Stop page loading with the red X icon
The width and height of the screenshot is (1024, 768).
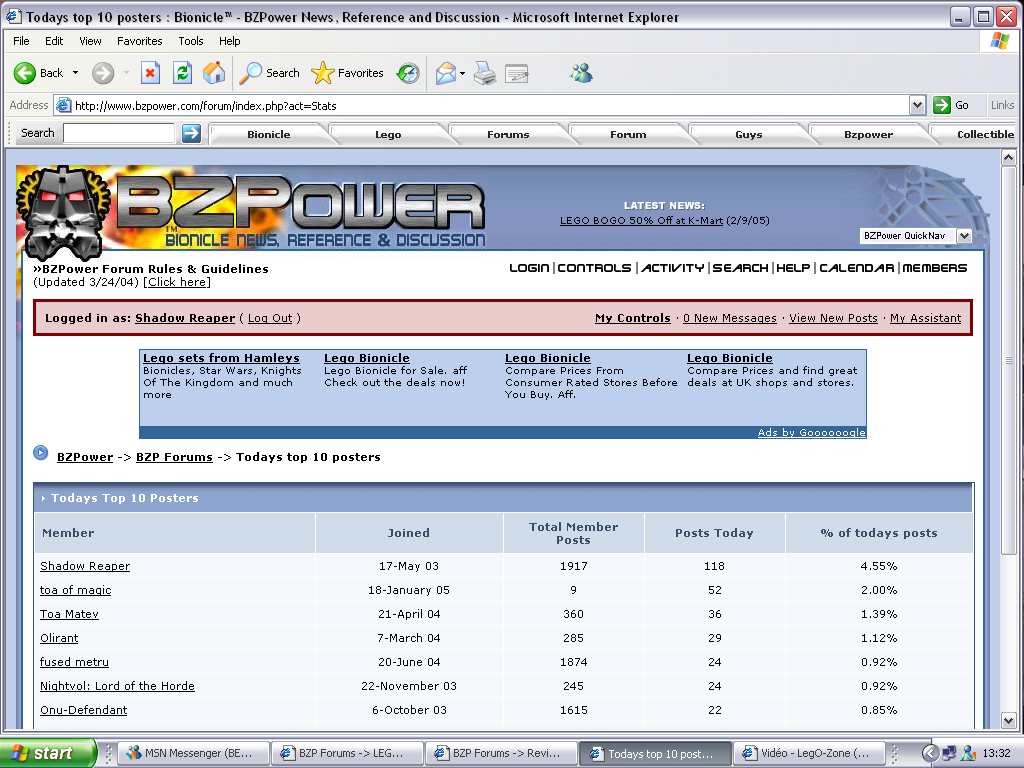tap(150, 73)
